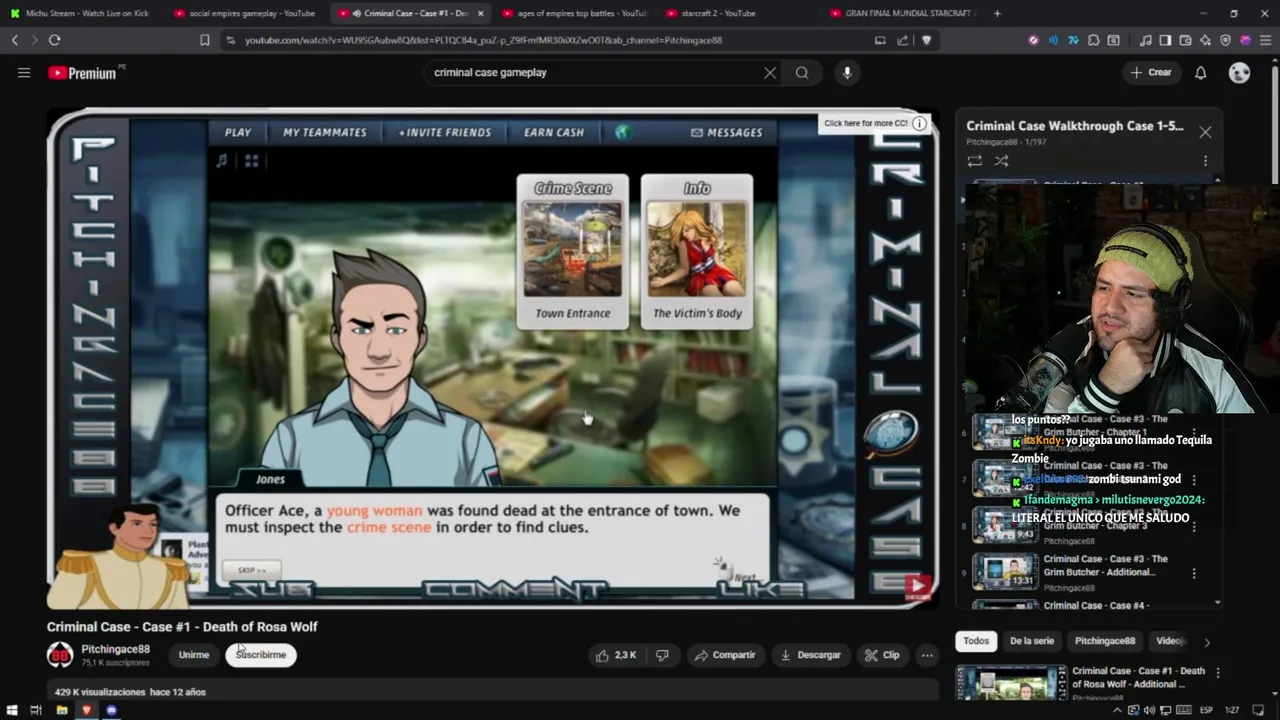The width and height of the screenshot is (1280, 720).
Task: Open playlist more options menu
Action: coord(1205,161)
